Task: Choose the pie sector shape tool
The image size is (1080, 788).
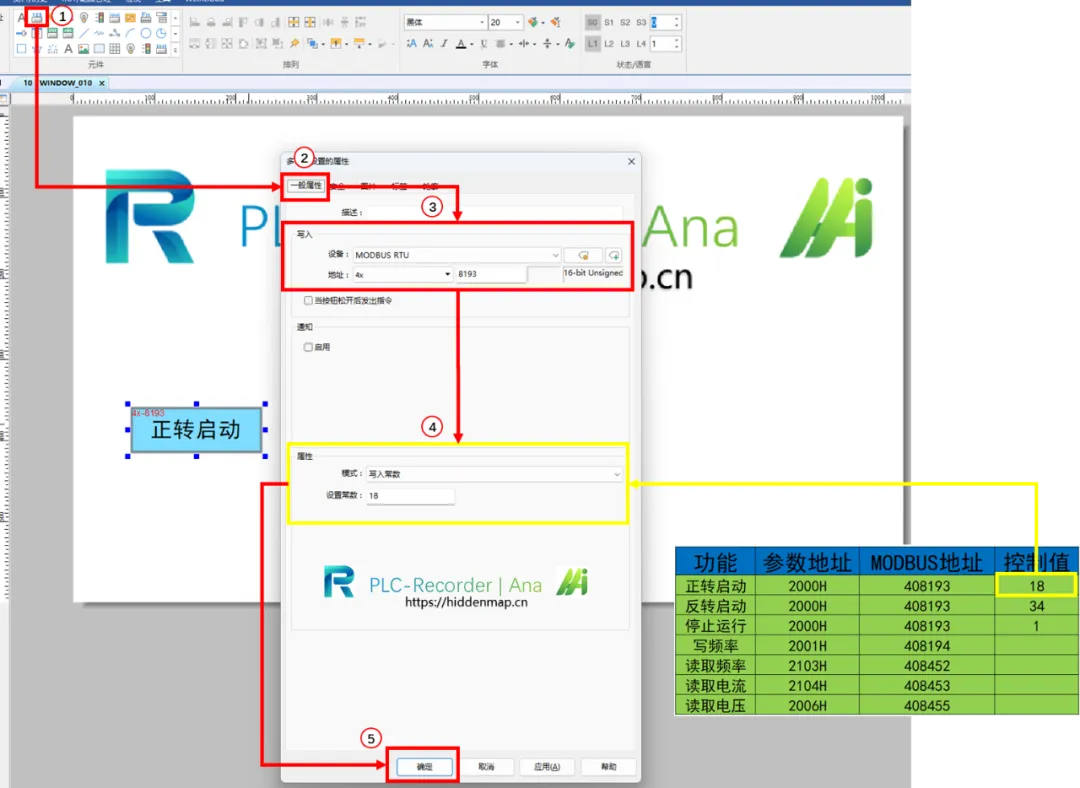Action: pyautogui.click(x=161, y=33)
